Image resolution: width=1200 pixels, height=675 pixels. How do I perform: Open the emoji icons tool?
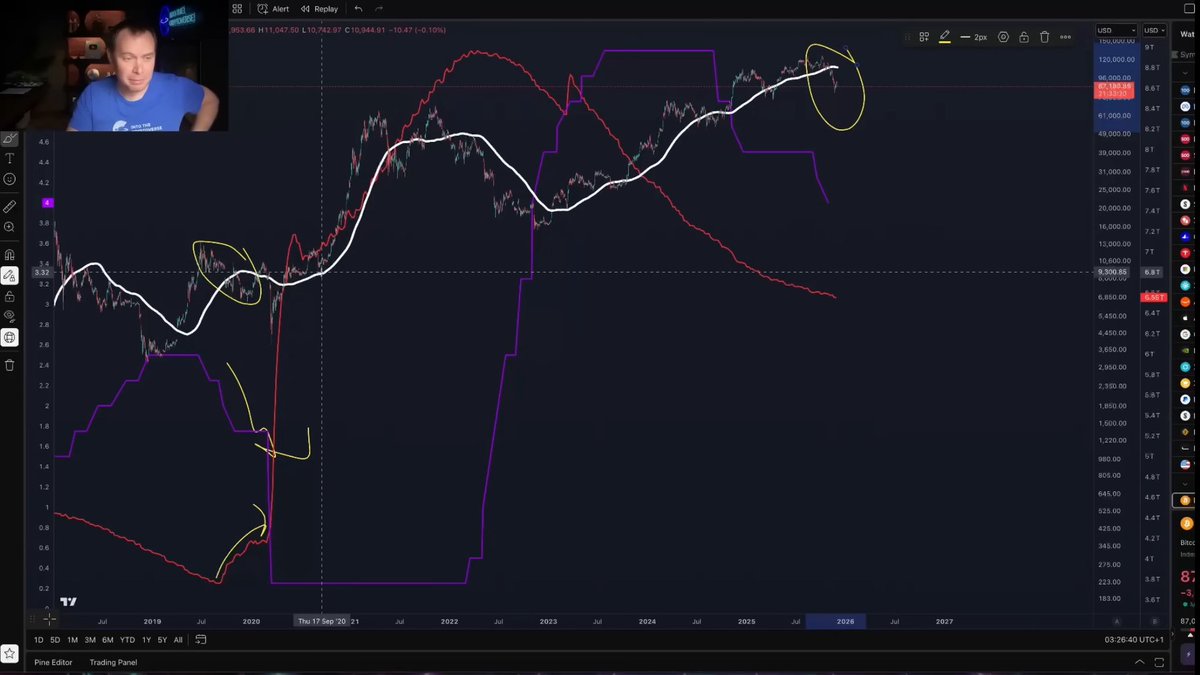click(10, 179)
